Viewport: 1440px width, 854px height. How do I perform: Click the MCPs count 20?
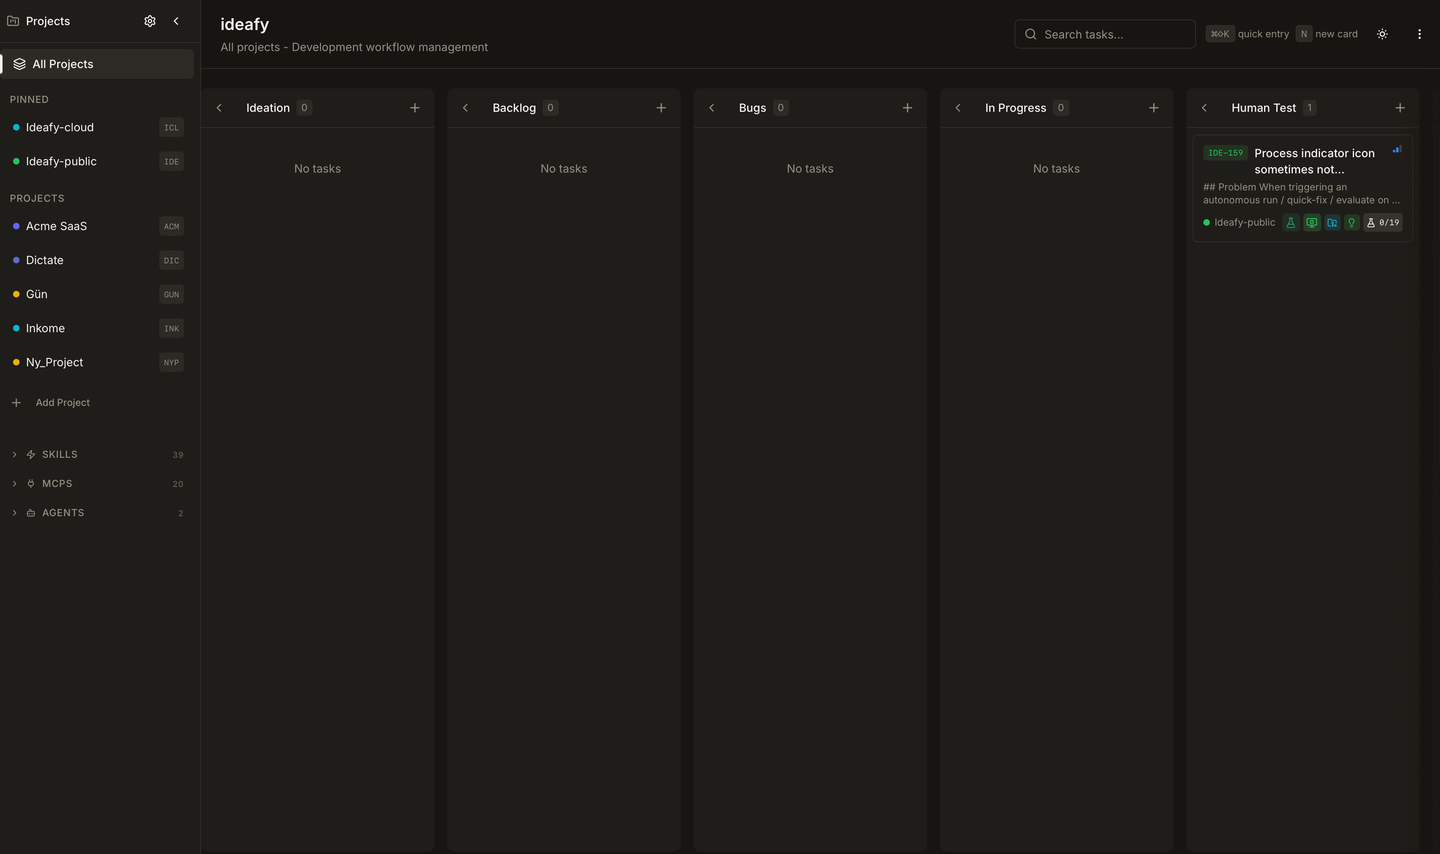pos(178,484)
